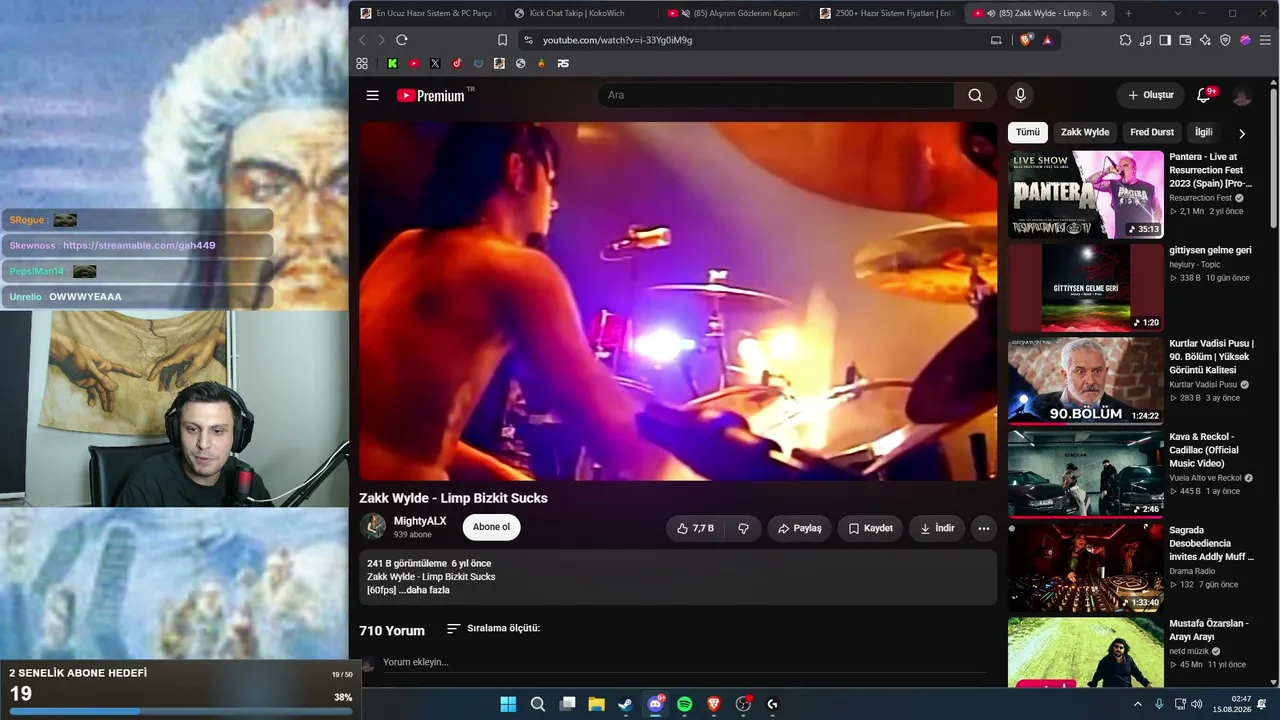This screenshot has height=720, width=1280.
Task: Open Discord from the taskbar
Action: tap(655, 704)
